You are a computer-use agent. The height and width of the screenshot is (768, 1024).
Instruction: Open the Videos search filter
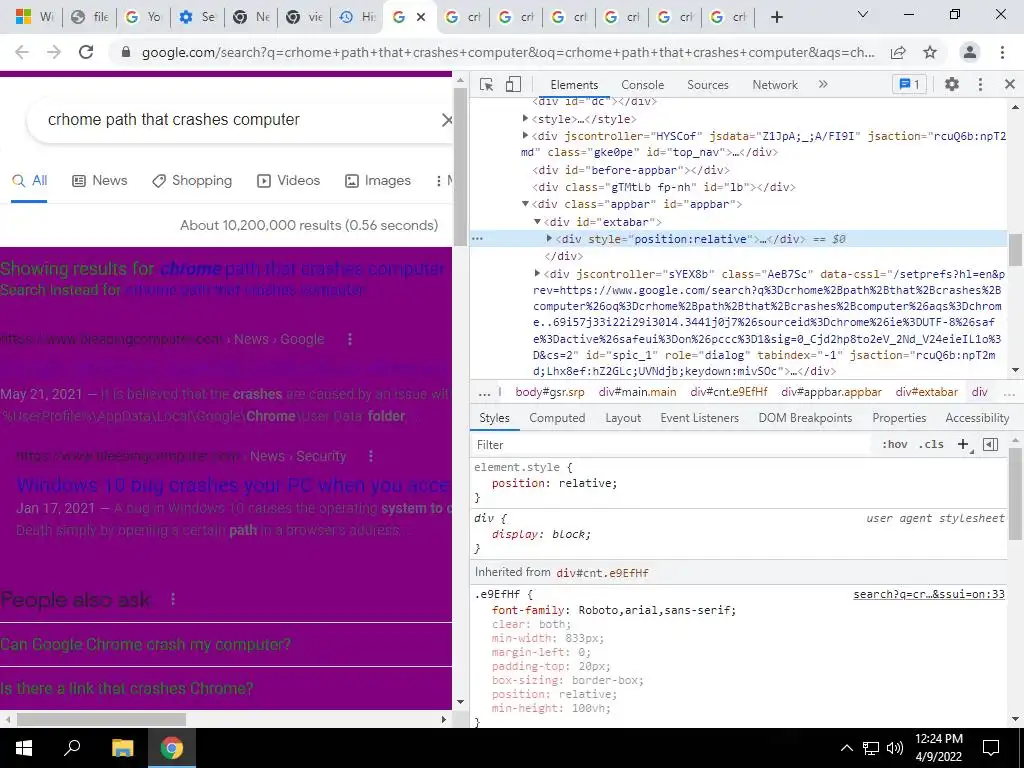(288, 181)
